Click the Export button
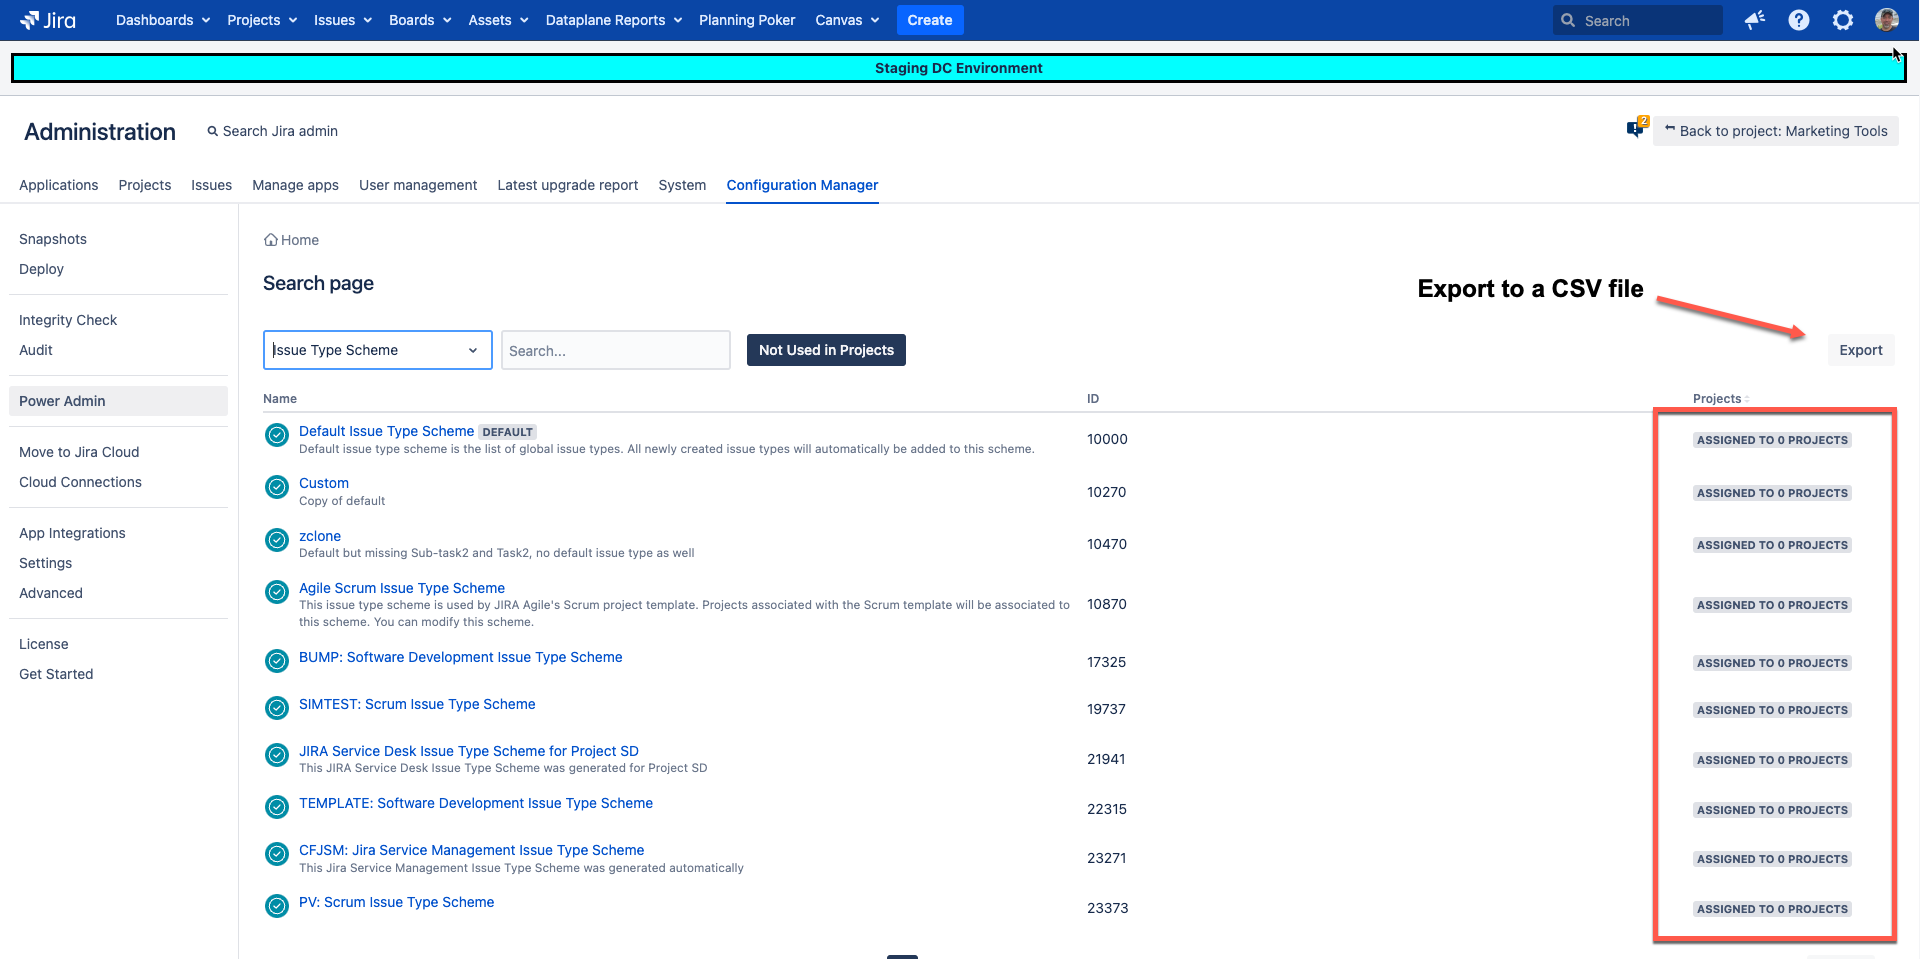This screenshot has width=1920, height=959. tap(1861, 350)
